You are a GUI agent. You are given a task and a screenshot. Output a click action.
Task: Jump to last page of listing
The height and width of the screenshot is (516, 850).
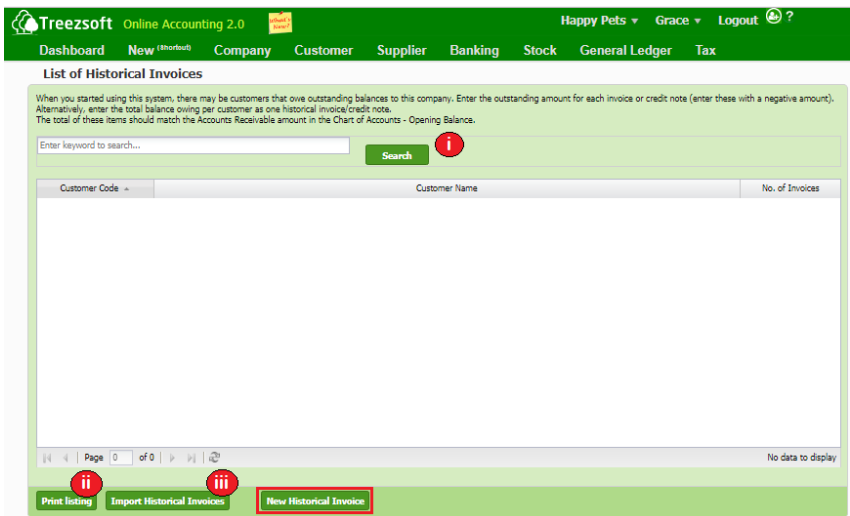point(191,457)
